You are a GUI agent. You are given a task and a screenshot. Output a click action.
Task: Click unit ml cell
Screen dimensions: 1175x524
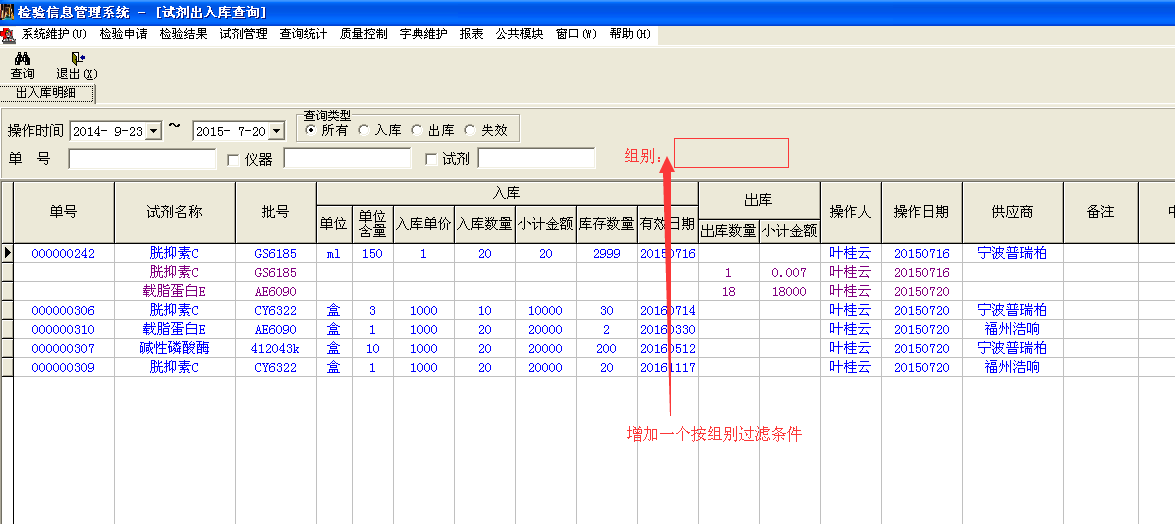click(333, 253)
